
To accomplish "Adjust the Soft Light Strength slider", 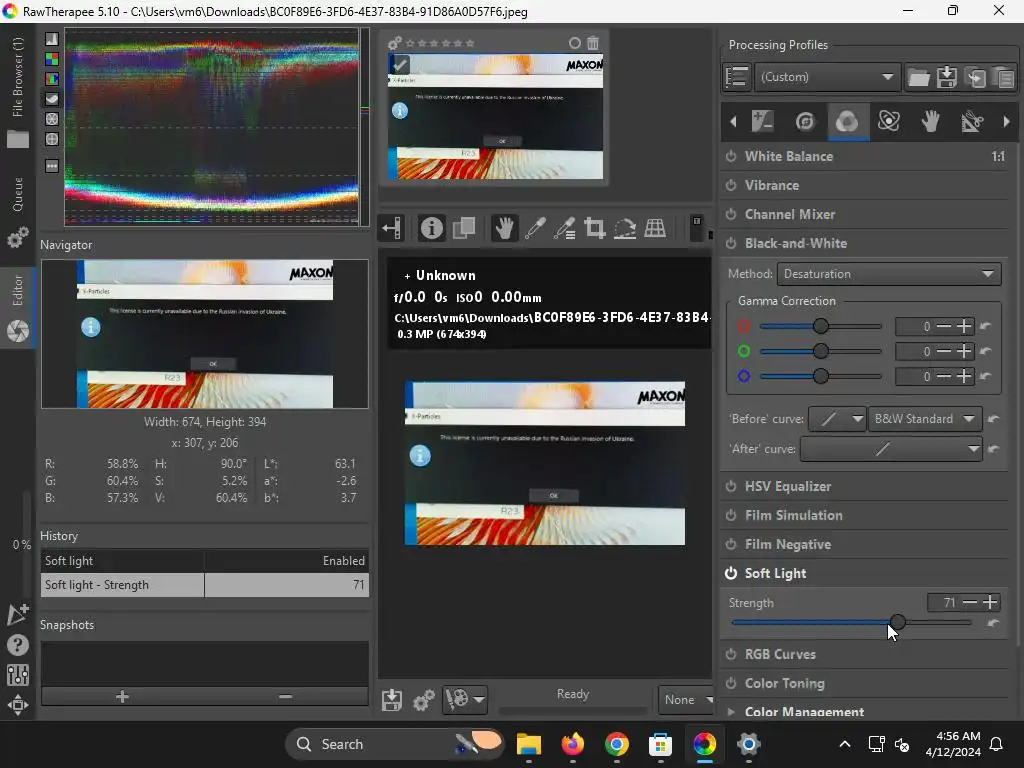I will pyautogui.click(x=852, y=622).
